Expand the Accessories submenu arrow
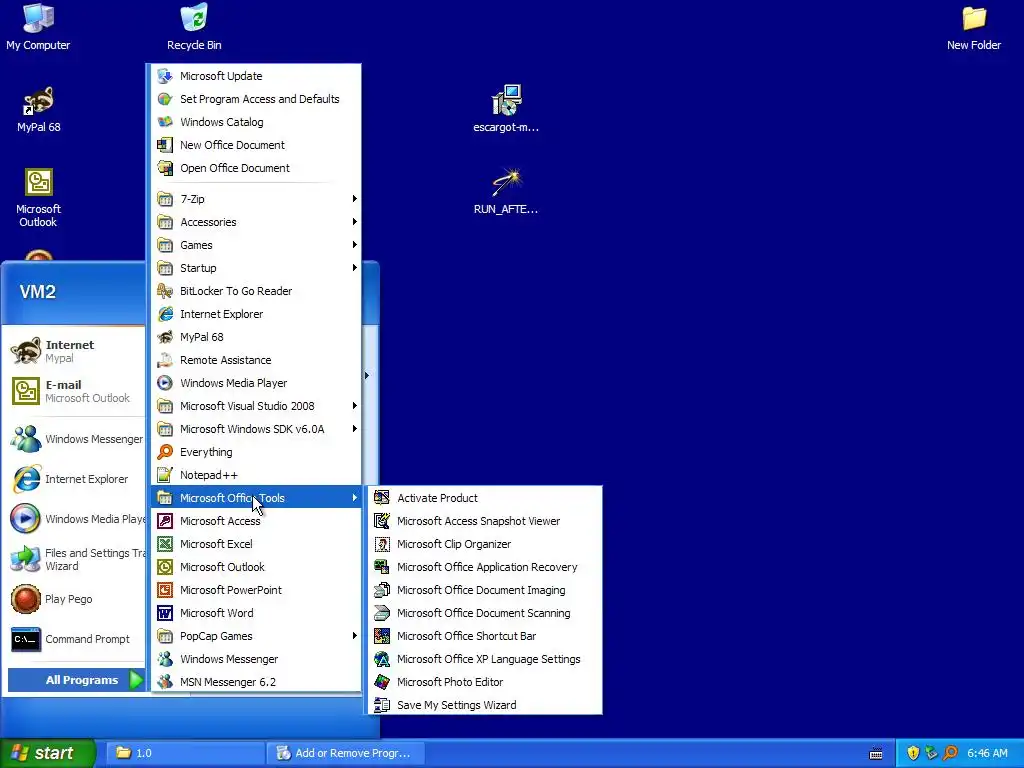 tap(355, 221)
